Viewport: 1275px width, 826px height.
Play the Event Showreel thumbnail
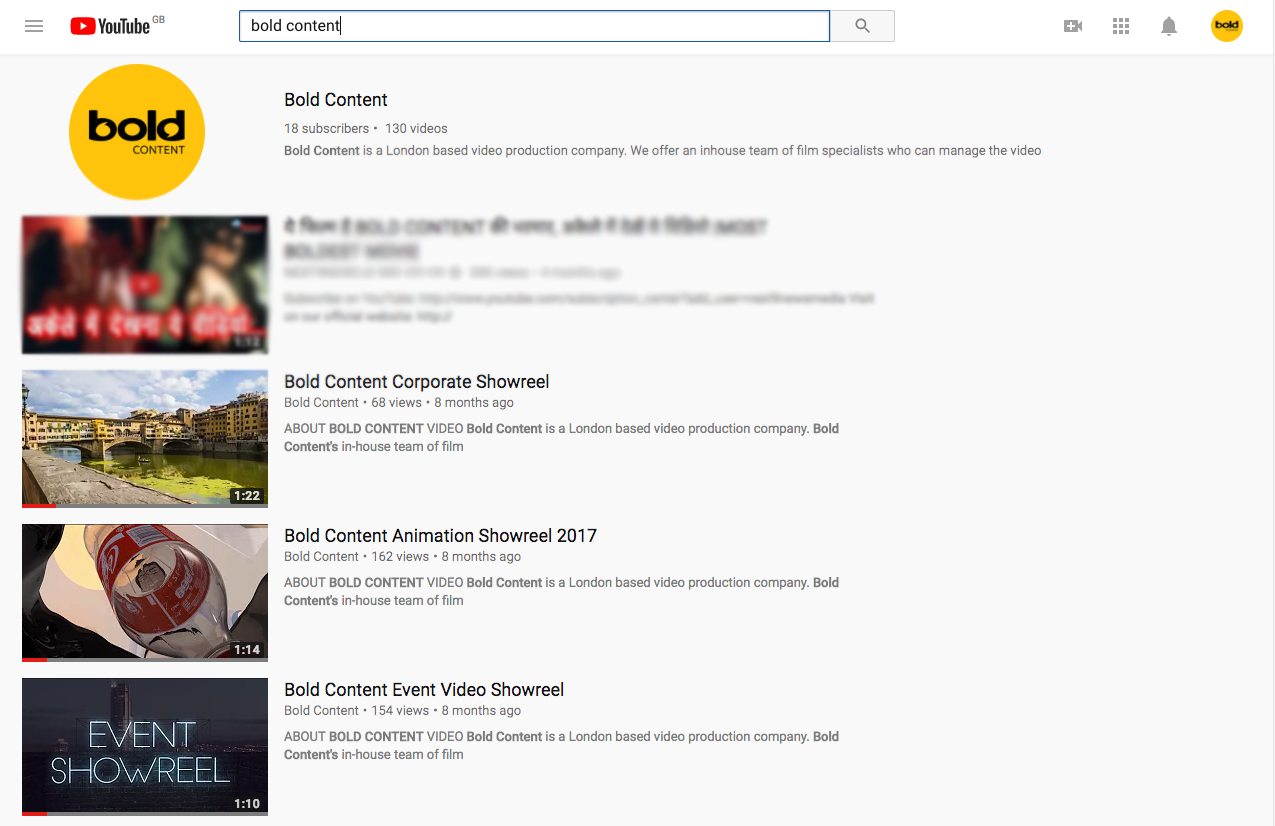click(x=145, y=747)
